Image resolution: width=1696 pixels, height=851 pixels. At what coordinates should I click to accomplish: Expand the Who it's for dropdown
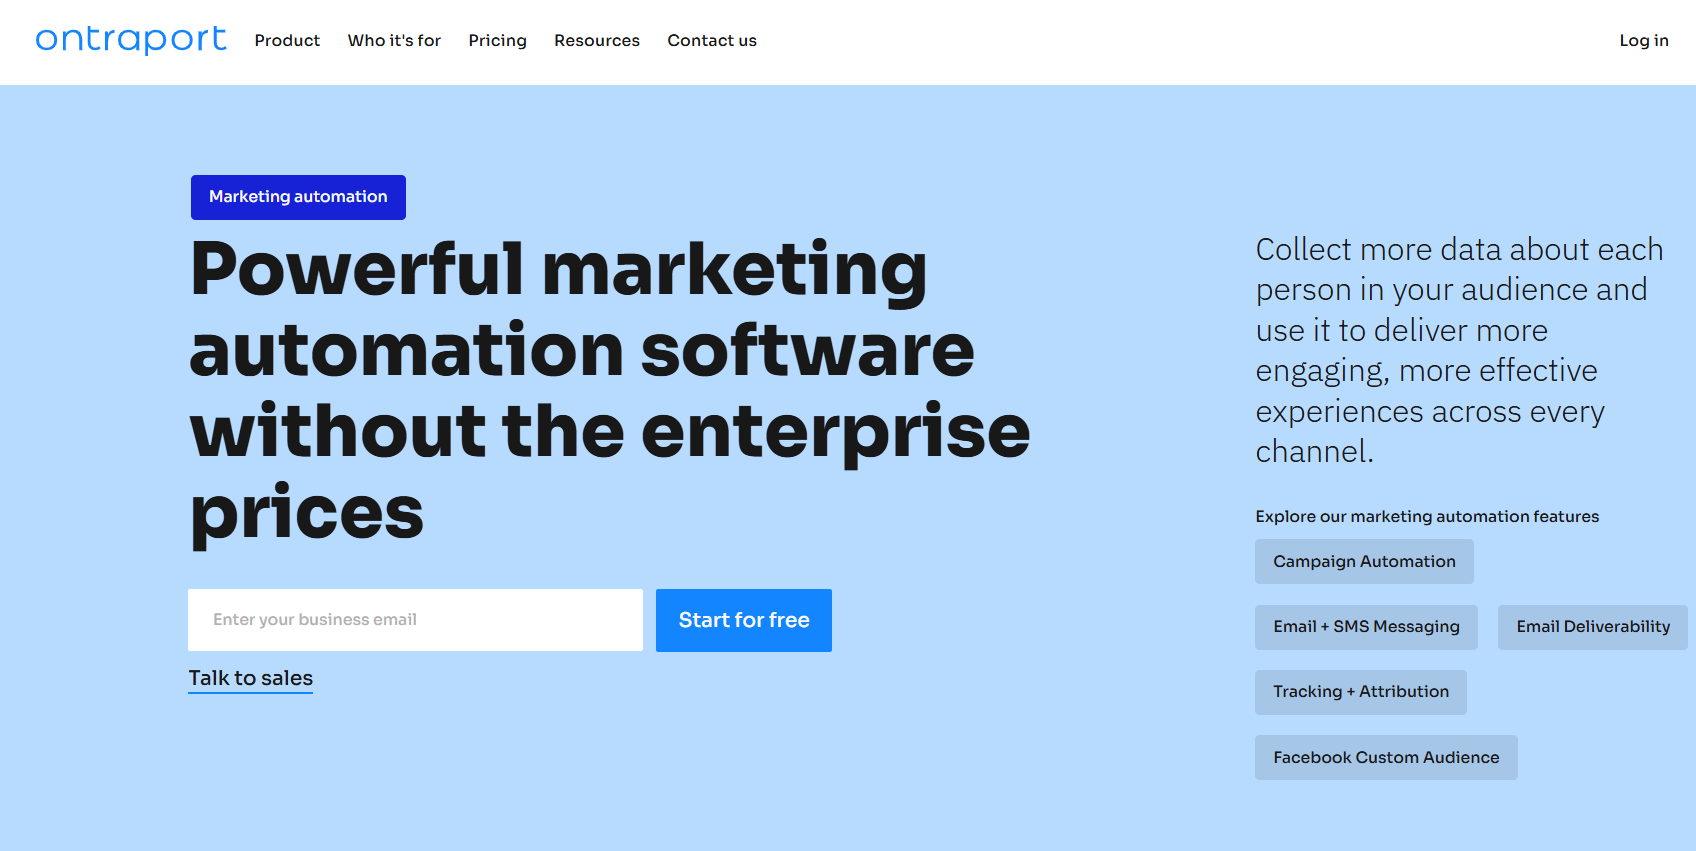pyautogui.click(x=394, y=41)
